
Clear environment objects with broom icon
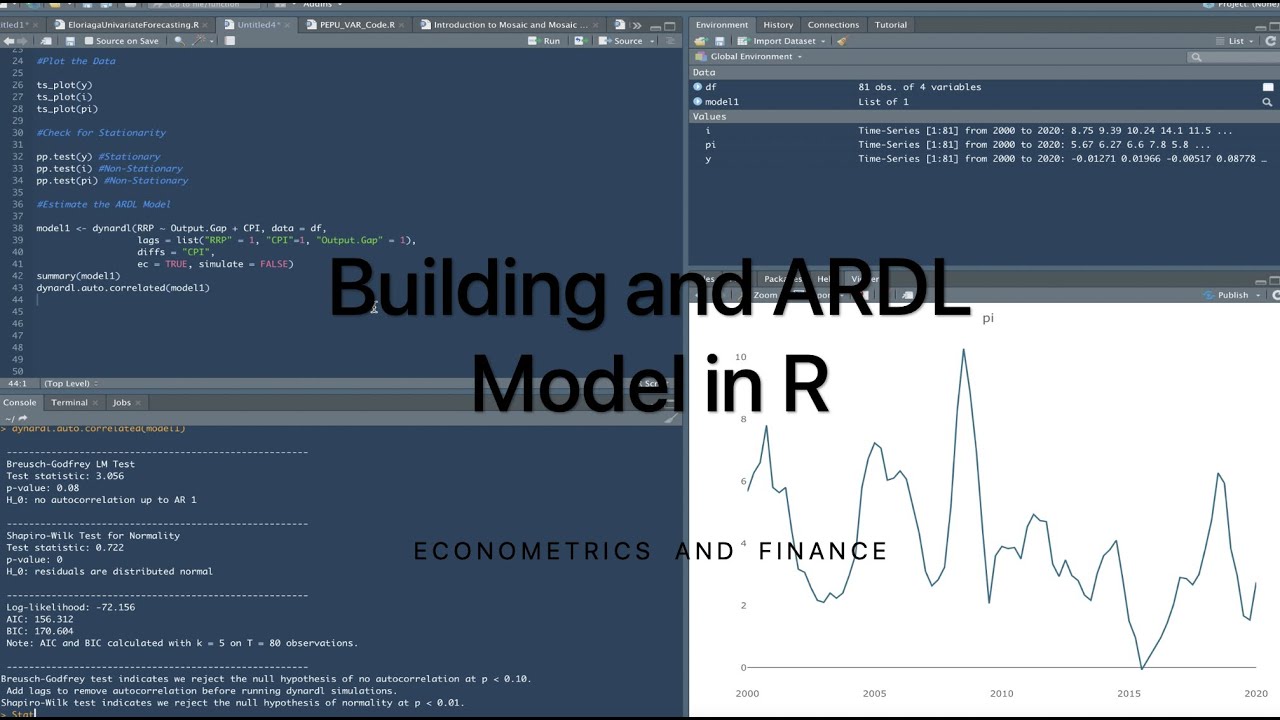841,41
